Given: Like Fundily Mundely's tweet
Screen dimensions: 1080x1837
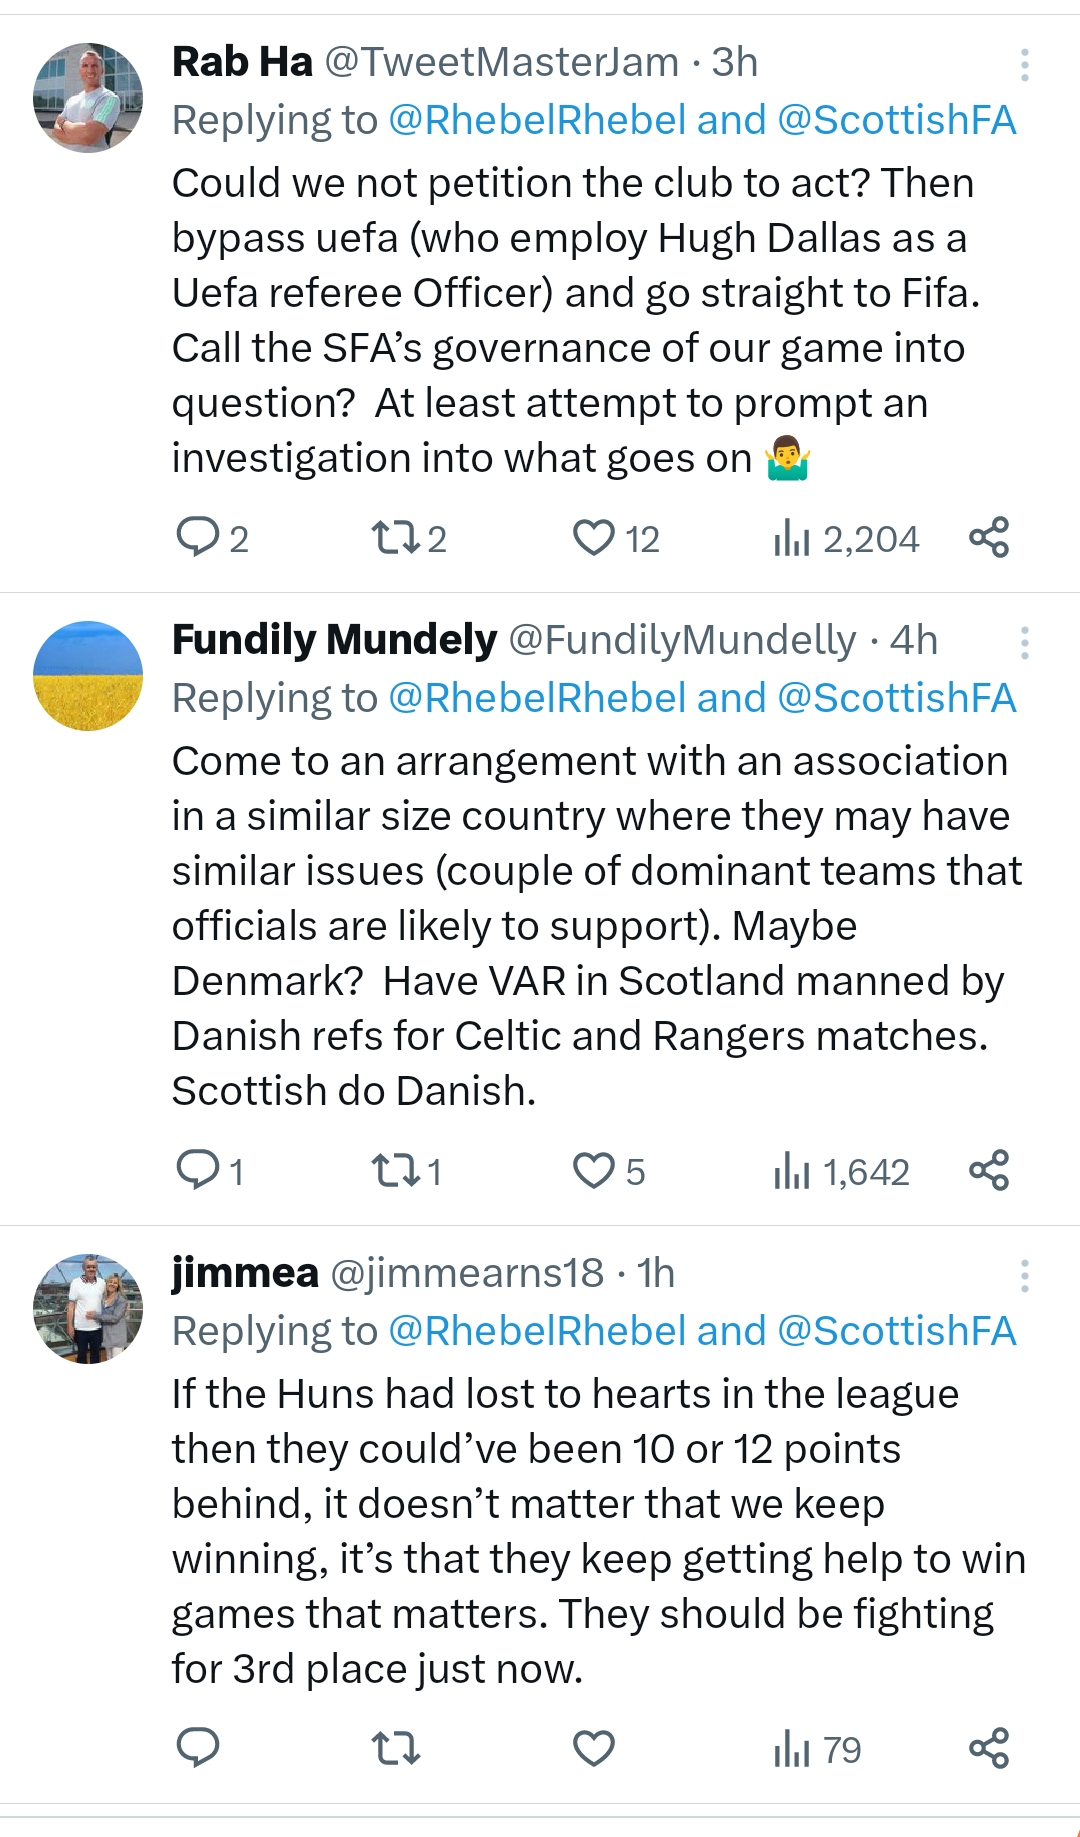Looking at the screenshot, I should [593, 1170].
